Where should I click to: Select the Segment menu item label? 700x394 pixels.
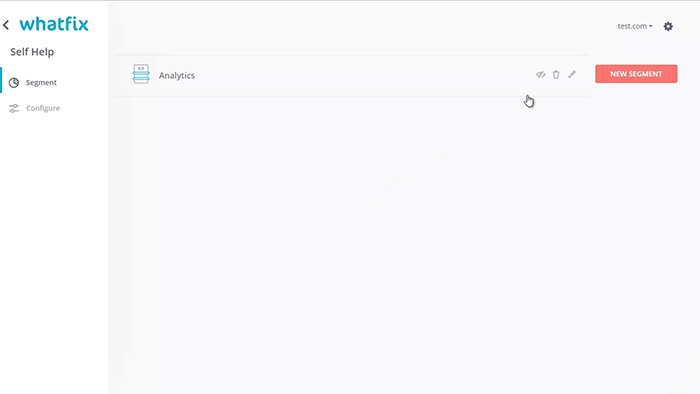41,83
